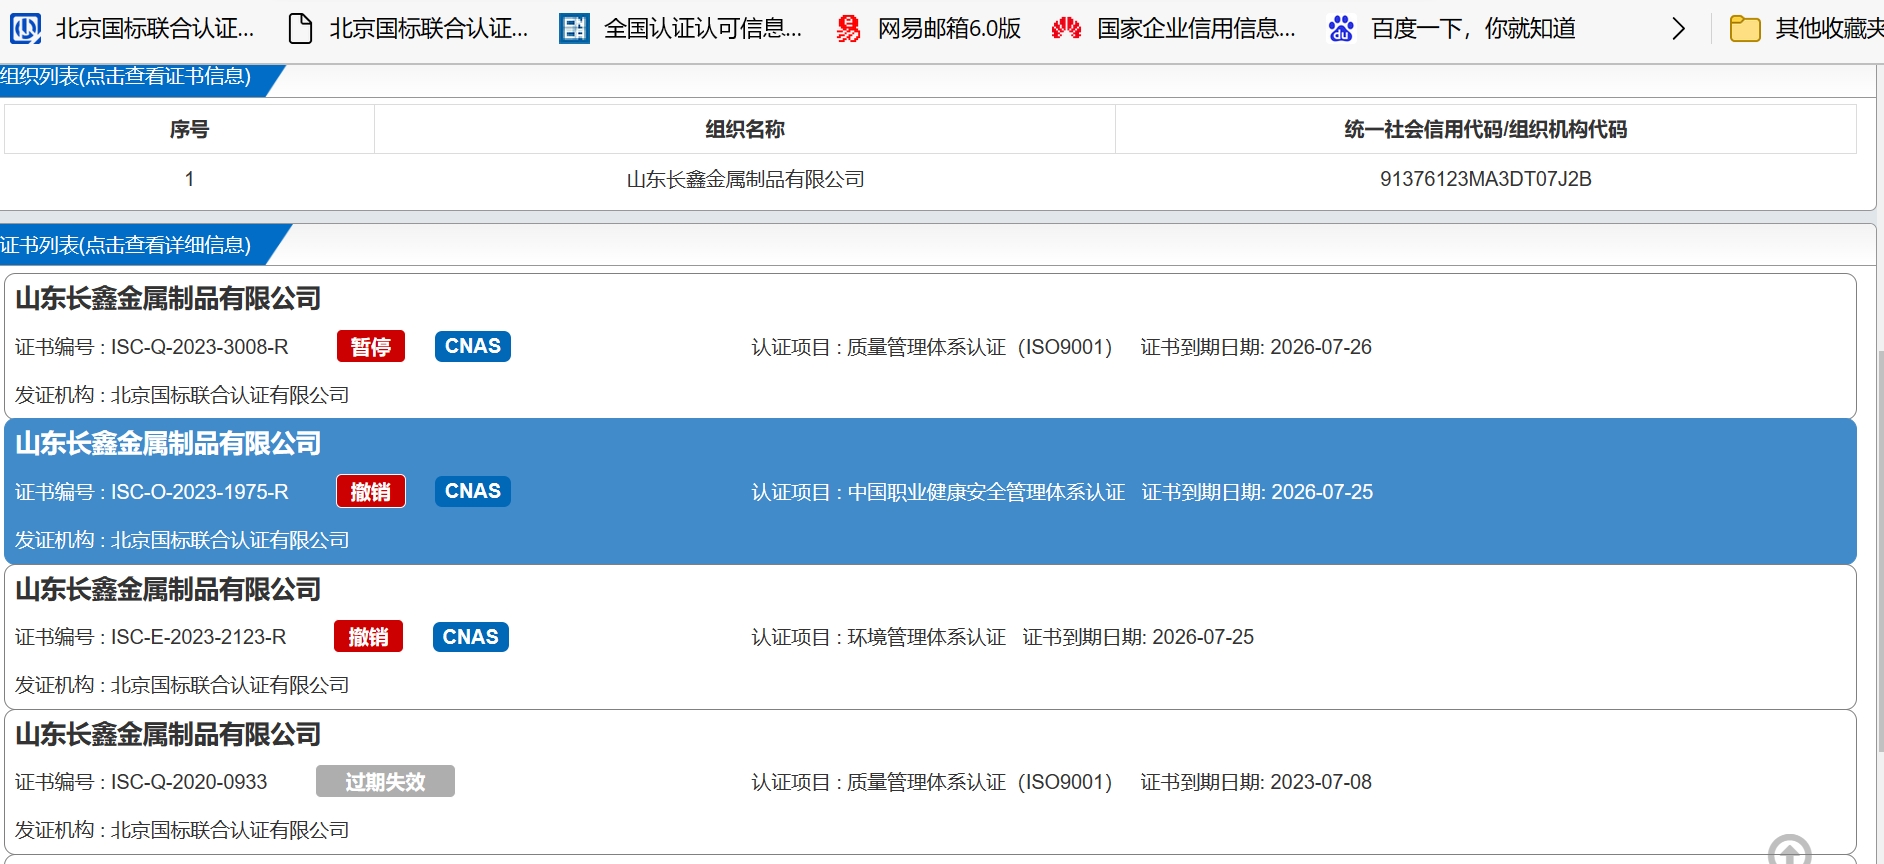Open 其他收藏夹 folder
Image resolution: width=1884 pixels, height=864 pixels.
click(x=1806, y=28)
